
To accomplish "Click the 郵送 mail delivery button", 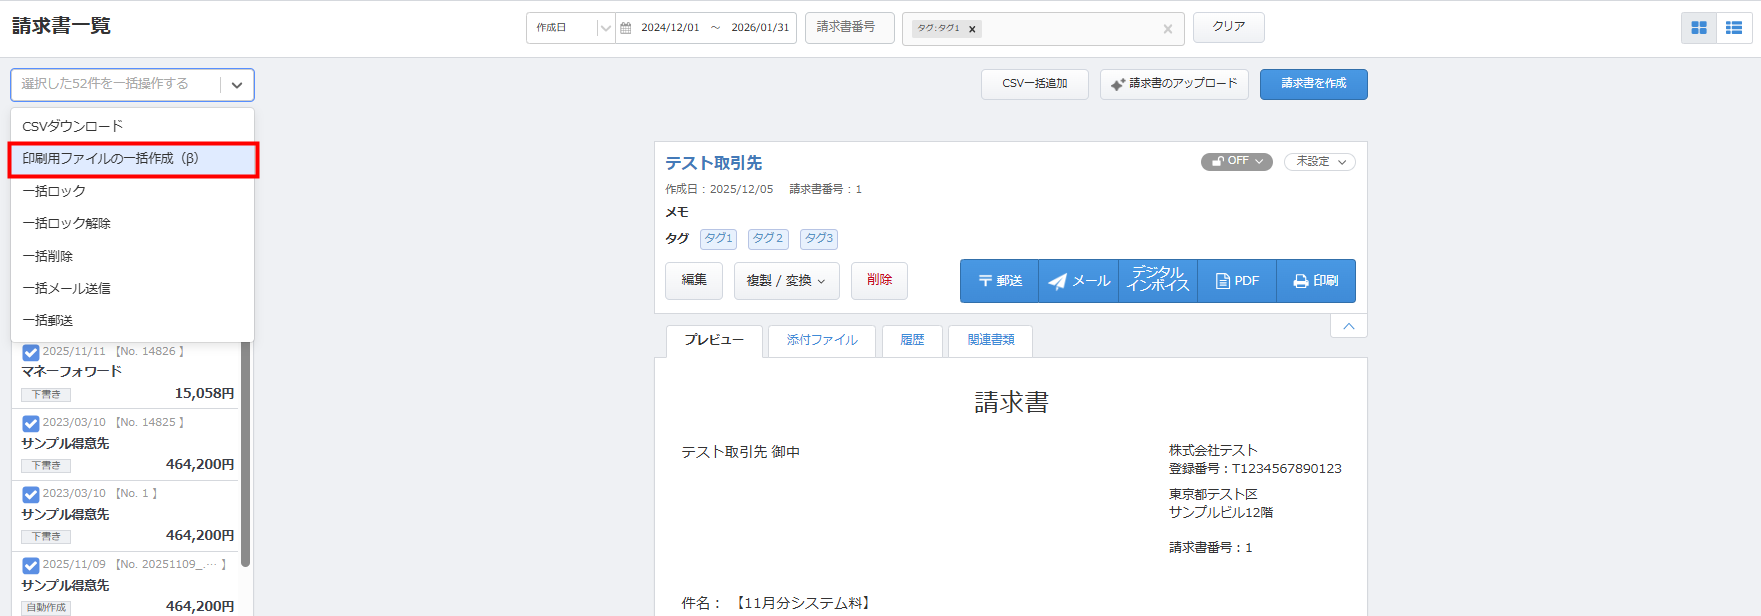I will pyautogui.click(x=1000, y=281).
